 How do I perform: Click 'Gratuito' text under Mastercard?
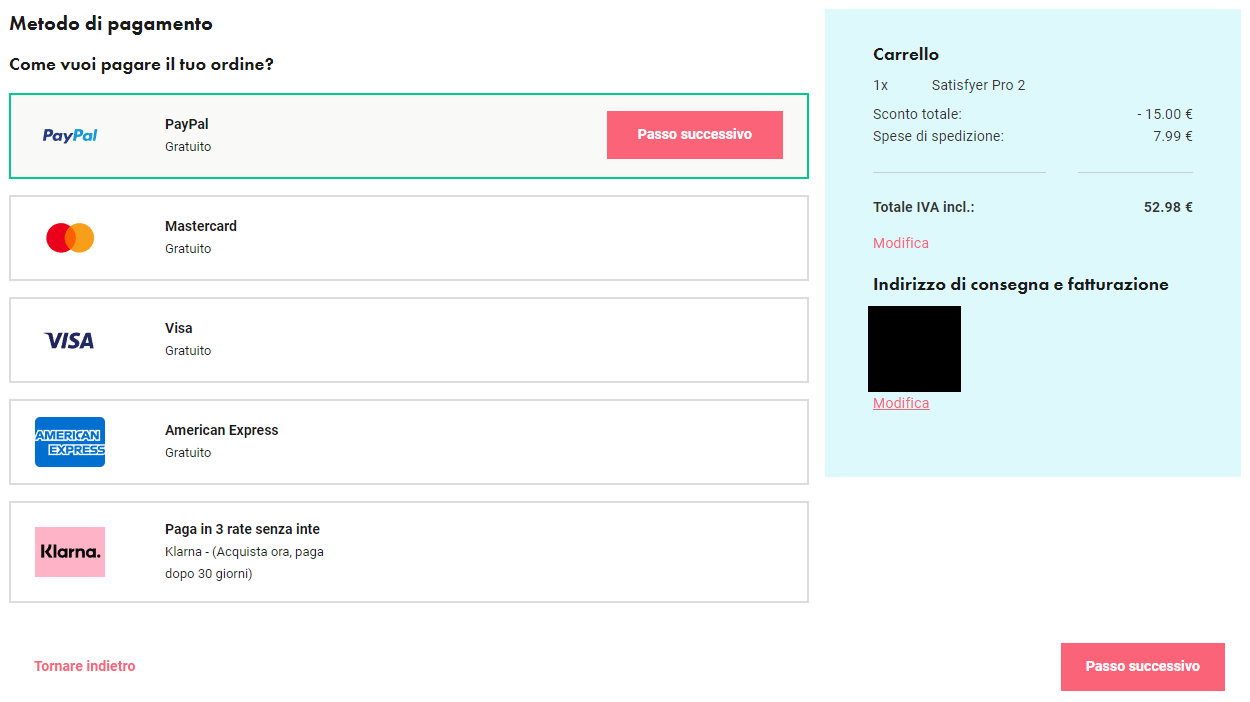click(188, 249)
